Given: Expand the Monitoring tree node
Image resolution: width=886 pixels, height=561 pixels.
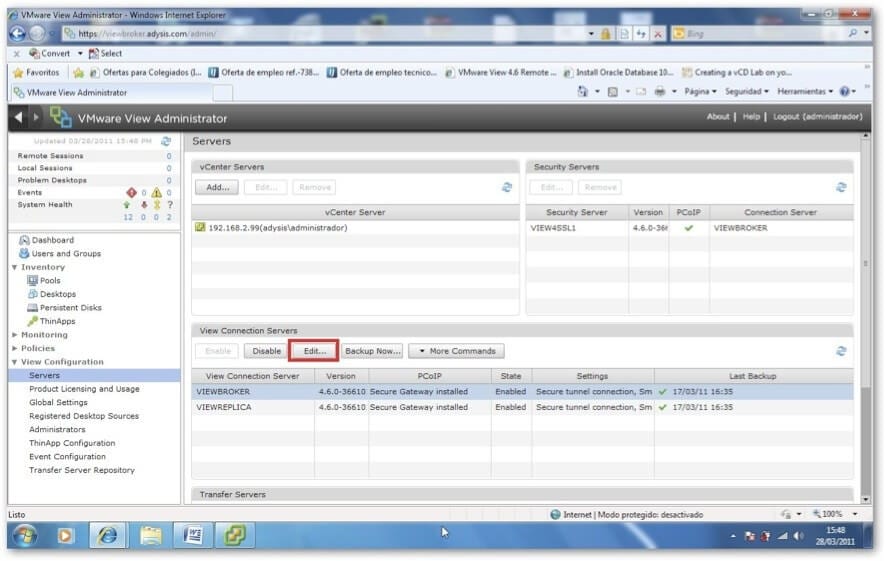Looking at the screenshot, I should pyautogui.click(x=15, y=335).
